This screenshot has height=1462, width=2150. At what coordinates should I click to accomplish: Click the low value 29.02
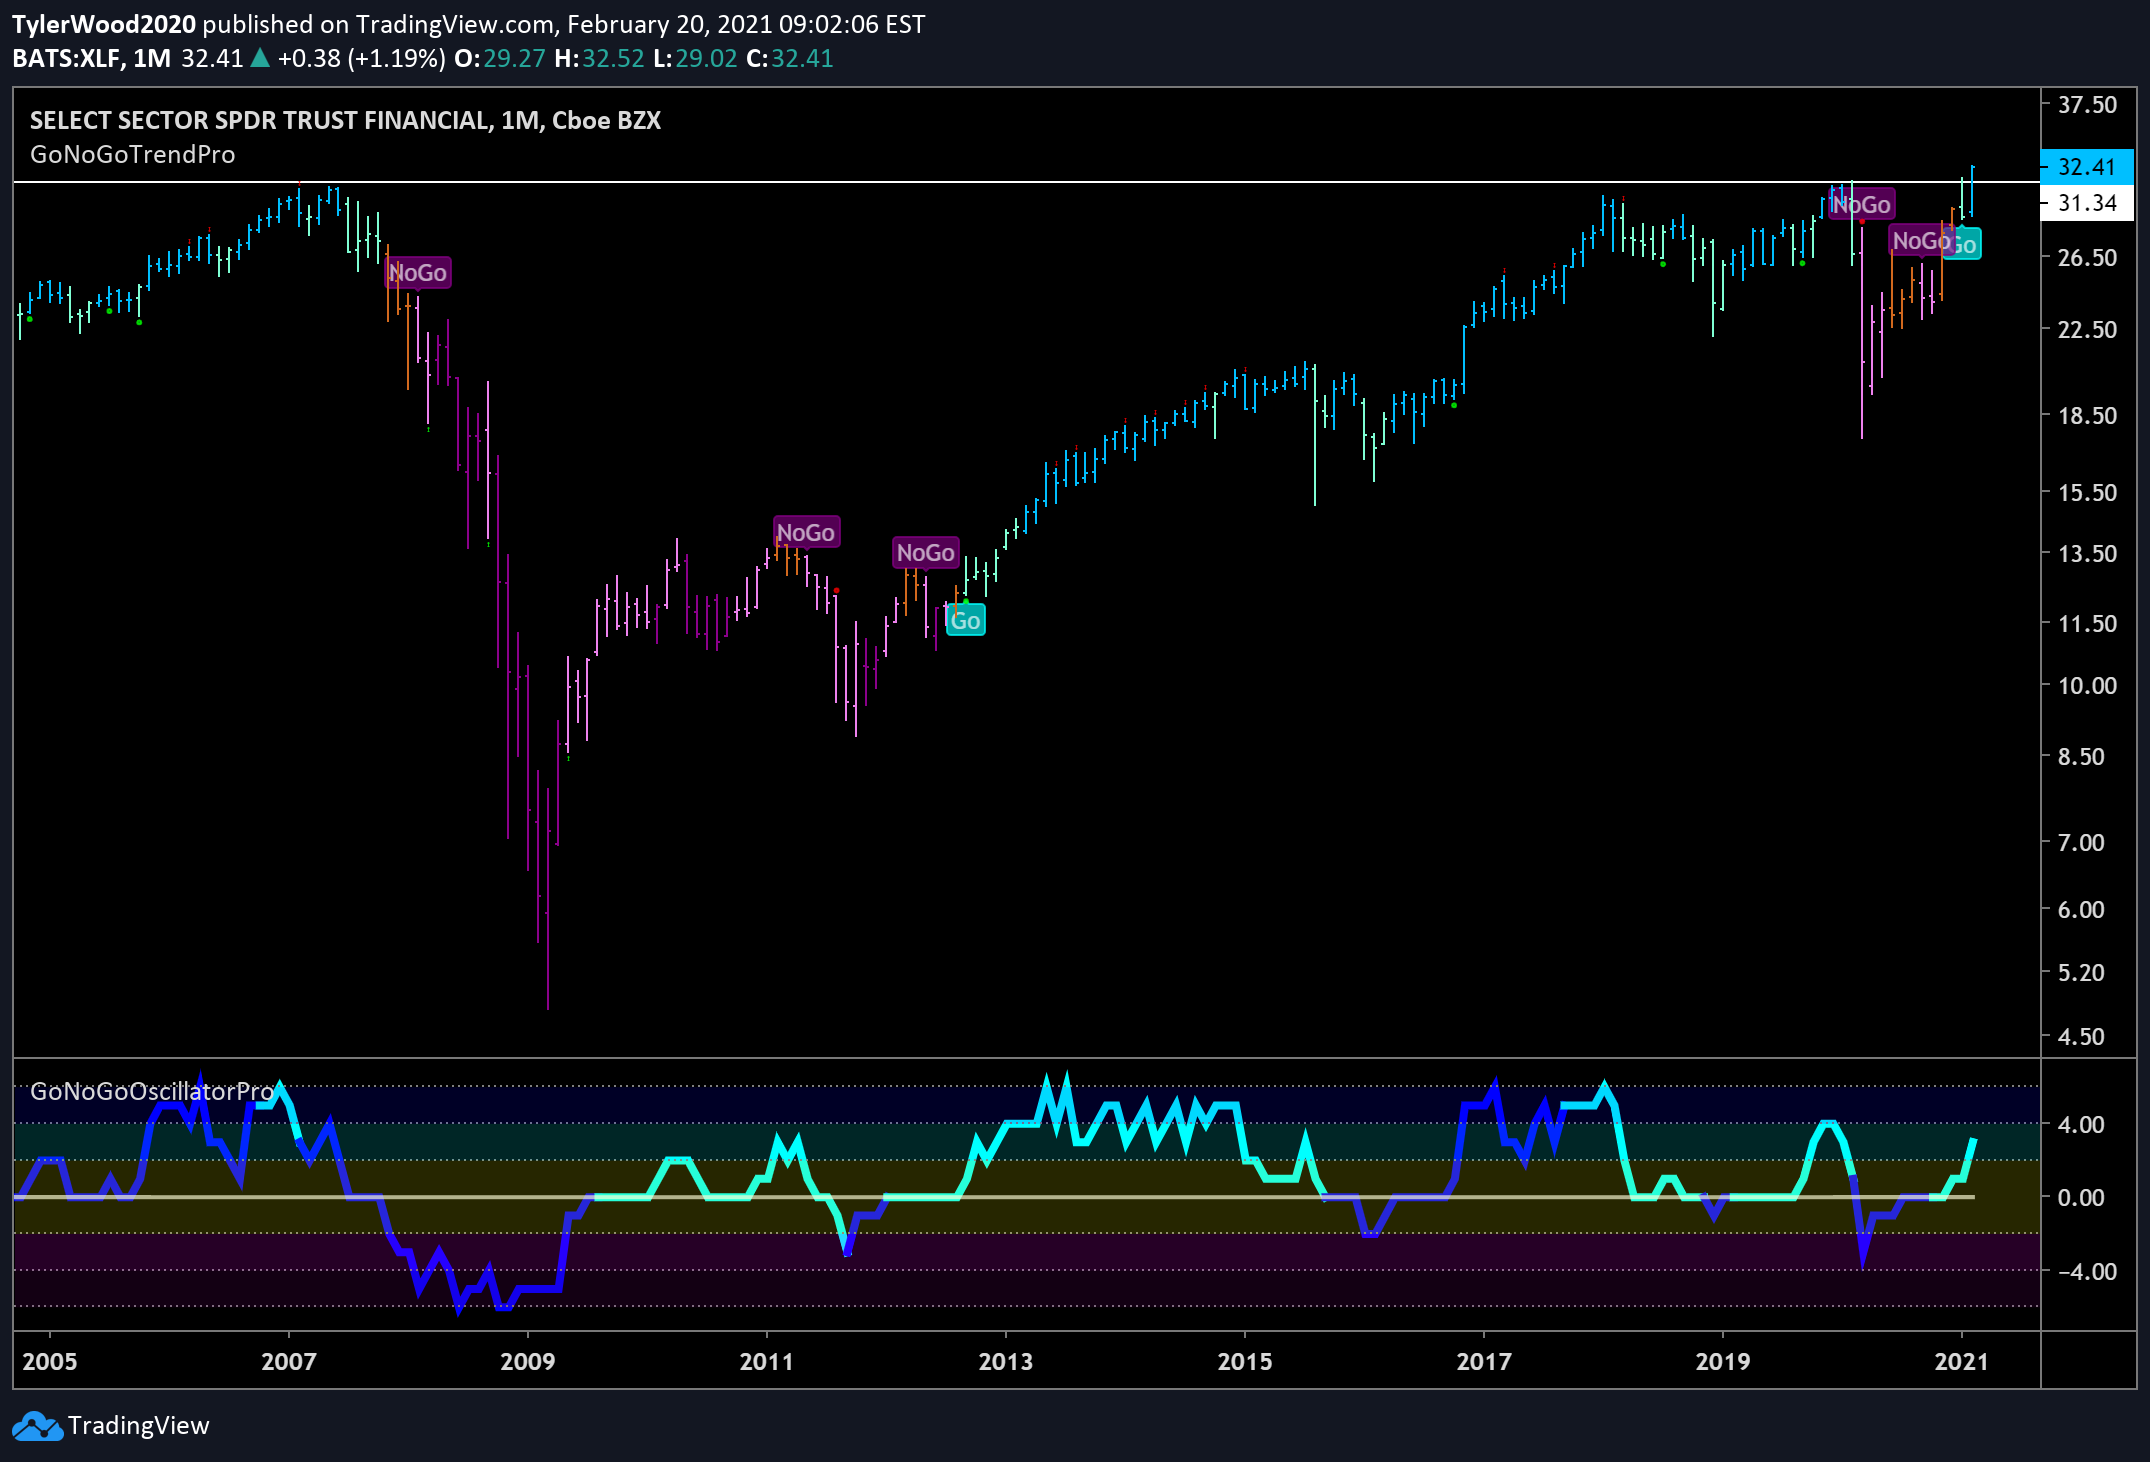coord(706,58)
